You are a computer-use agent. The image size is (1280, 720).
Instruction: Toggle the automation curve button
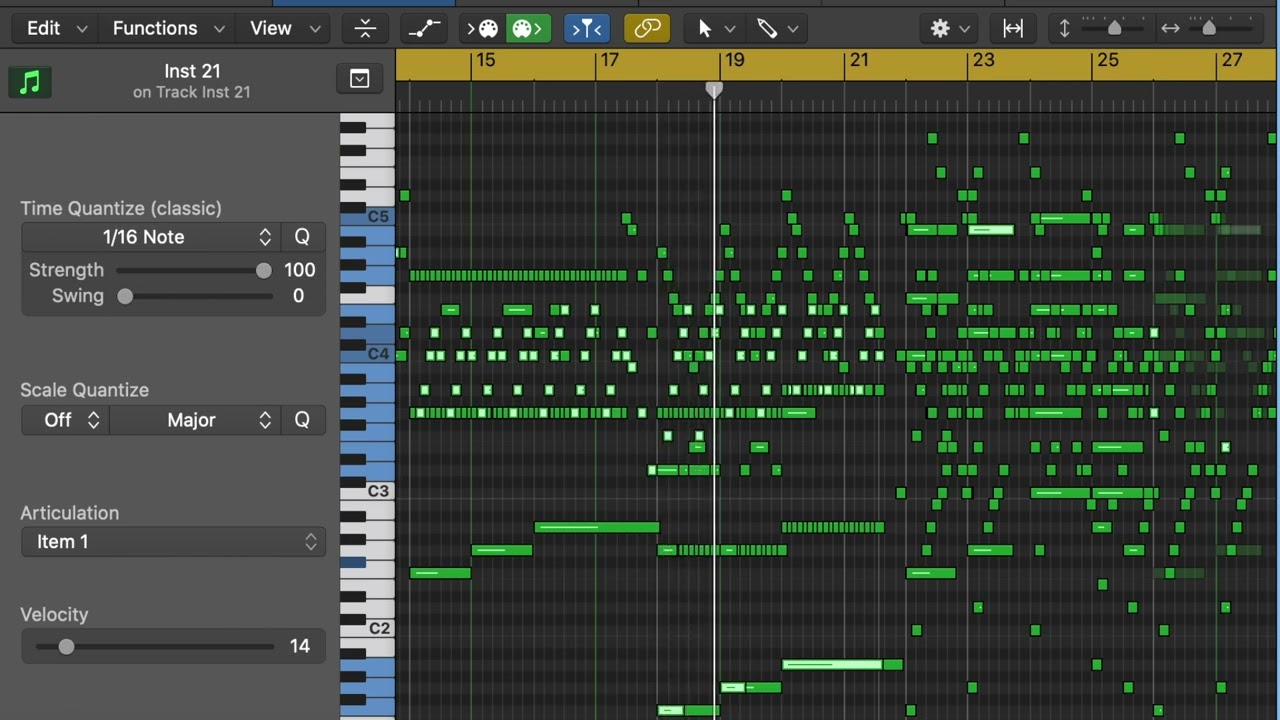click(x=425, y=28)
